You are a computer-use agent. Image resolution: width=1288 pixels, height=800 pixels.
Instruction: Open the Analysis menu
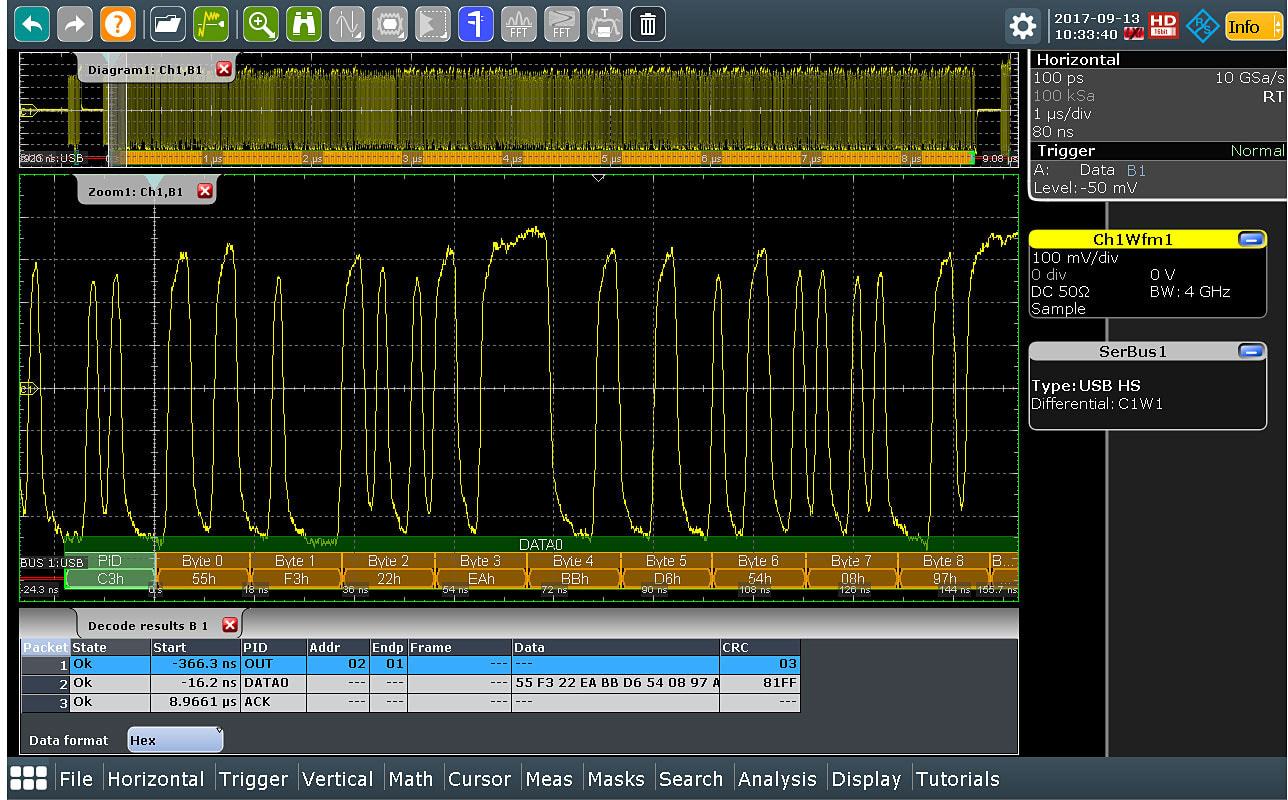pyautogui.click(x=777, y=779)
